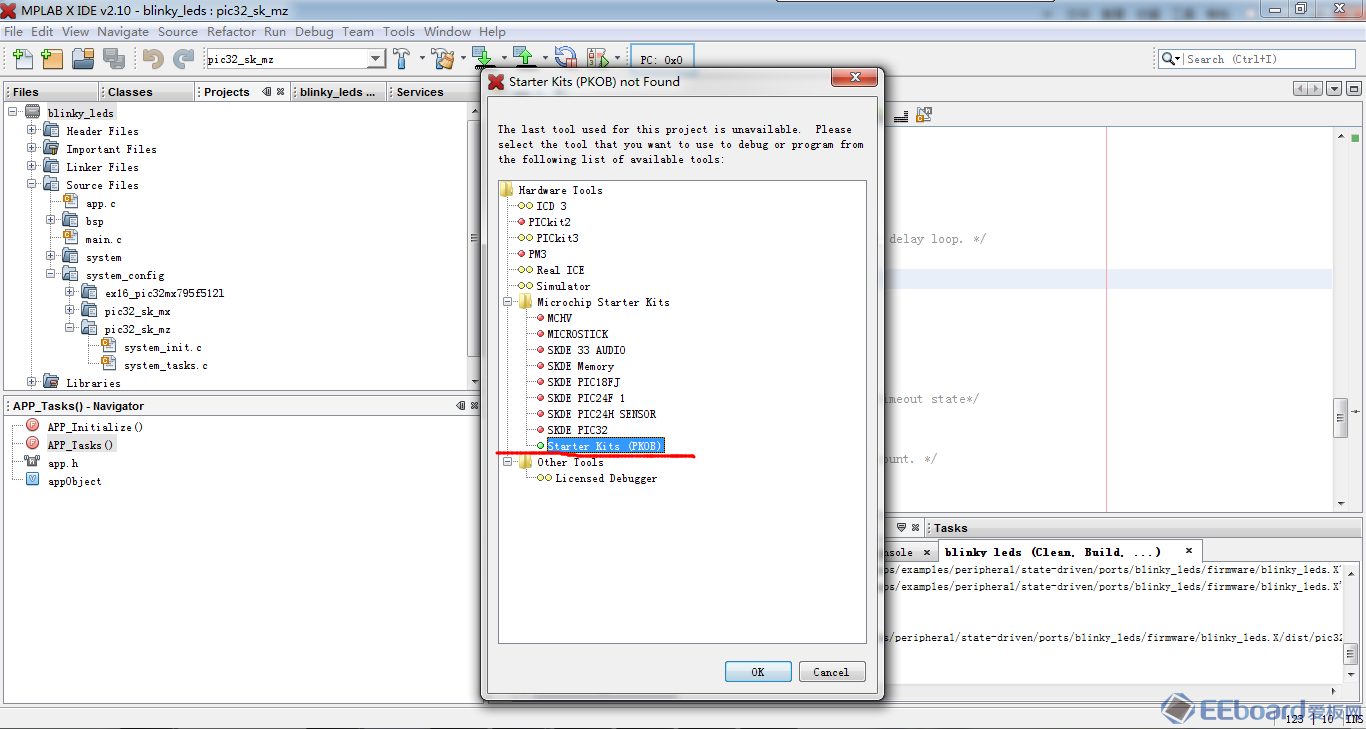Click the Build Project hammer icon
This screenshot has width=1366, height=729.
402,59
